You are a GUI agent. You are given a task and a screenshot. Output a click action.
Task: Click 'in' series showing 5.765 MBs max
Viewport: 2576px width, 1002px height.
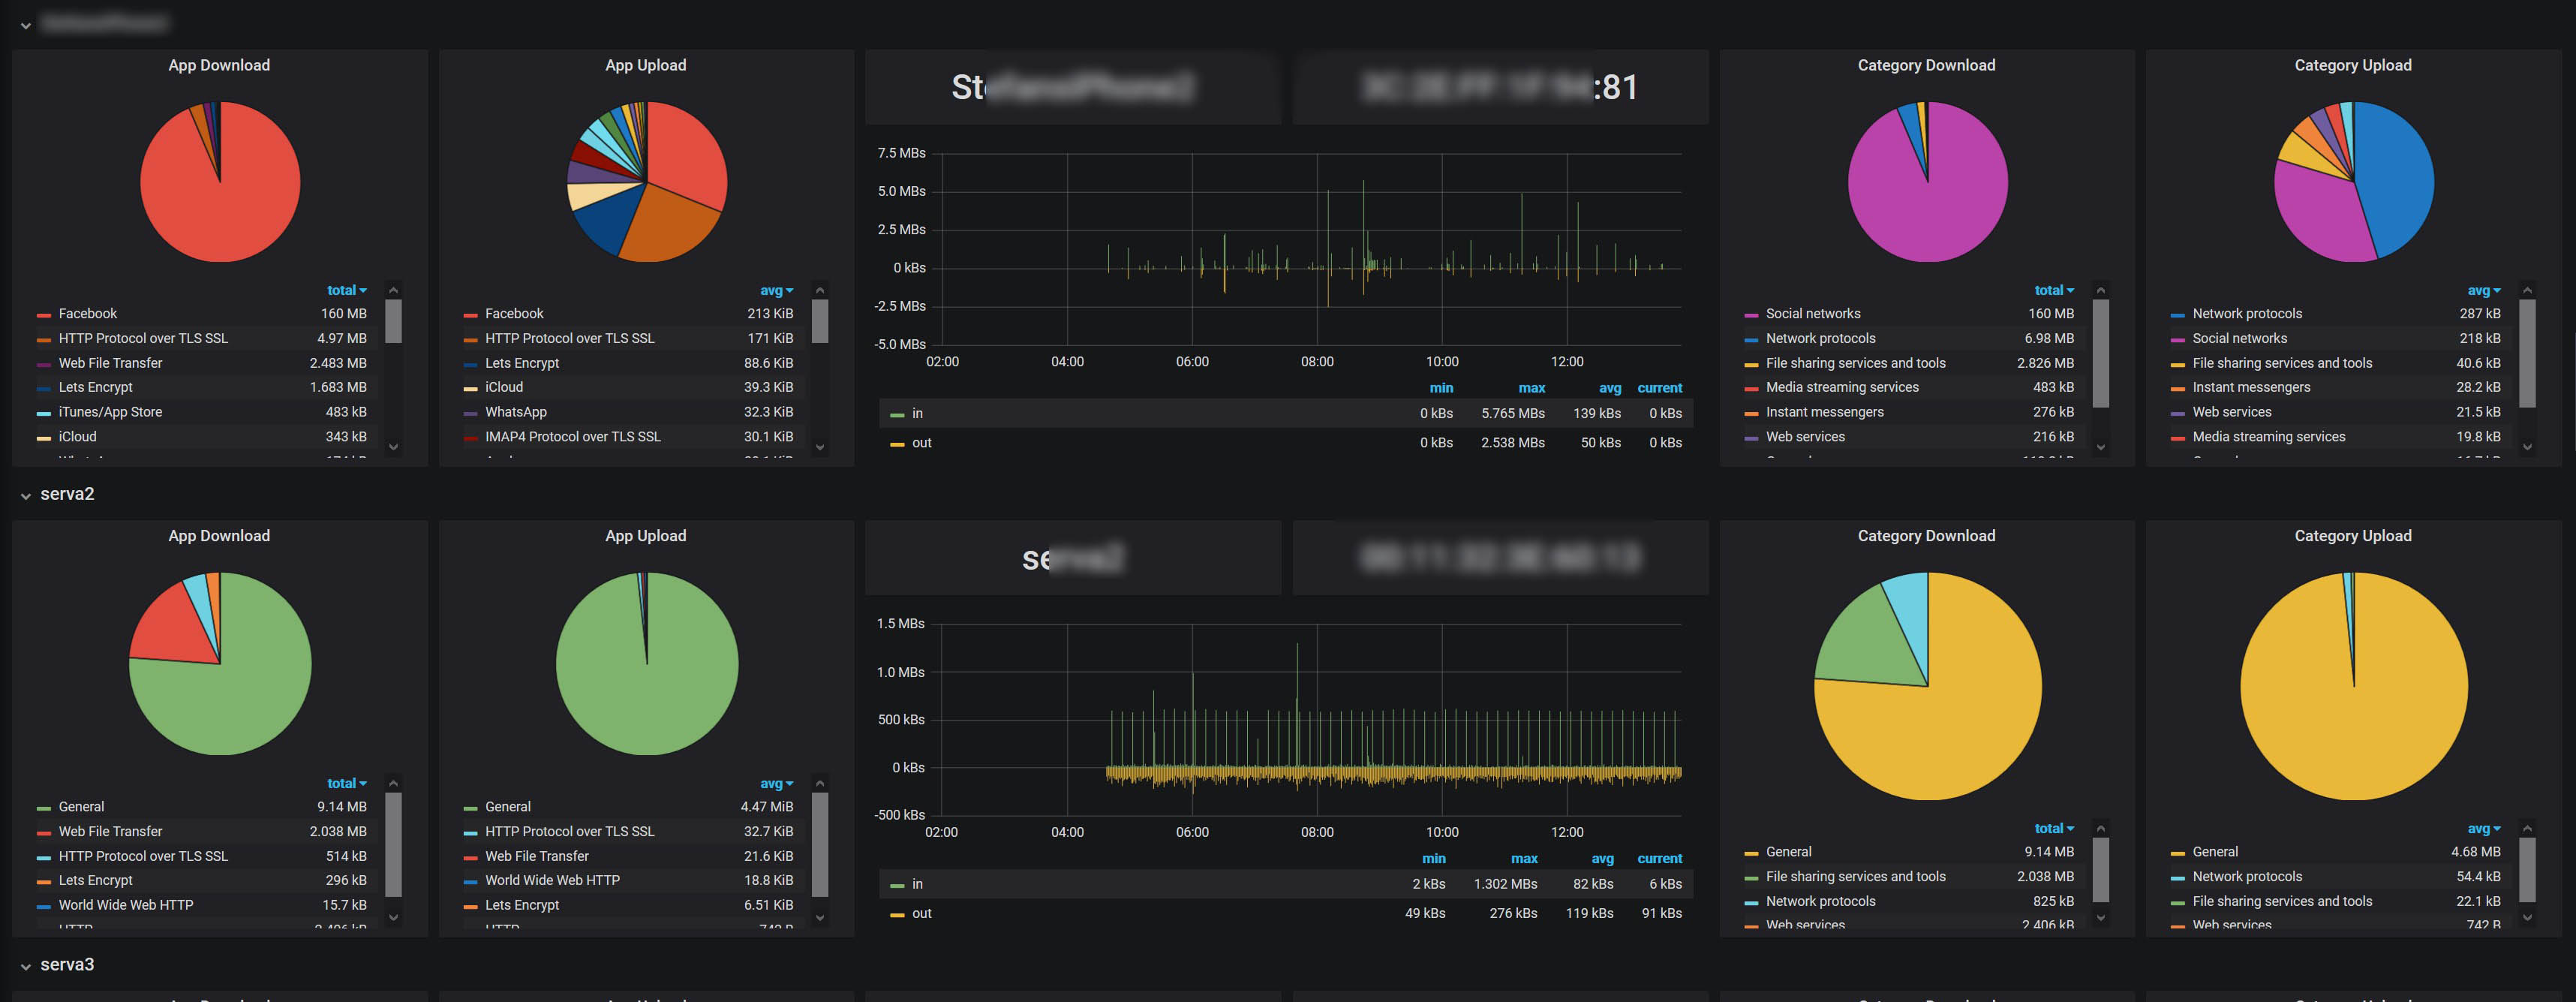pyautogui.click(x=917, y=413)
